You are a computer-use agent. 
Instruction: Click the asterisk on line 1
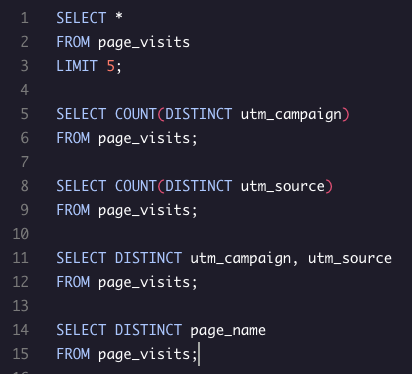[119, 16]
